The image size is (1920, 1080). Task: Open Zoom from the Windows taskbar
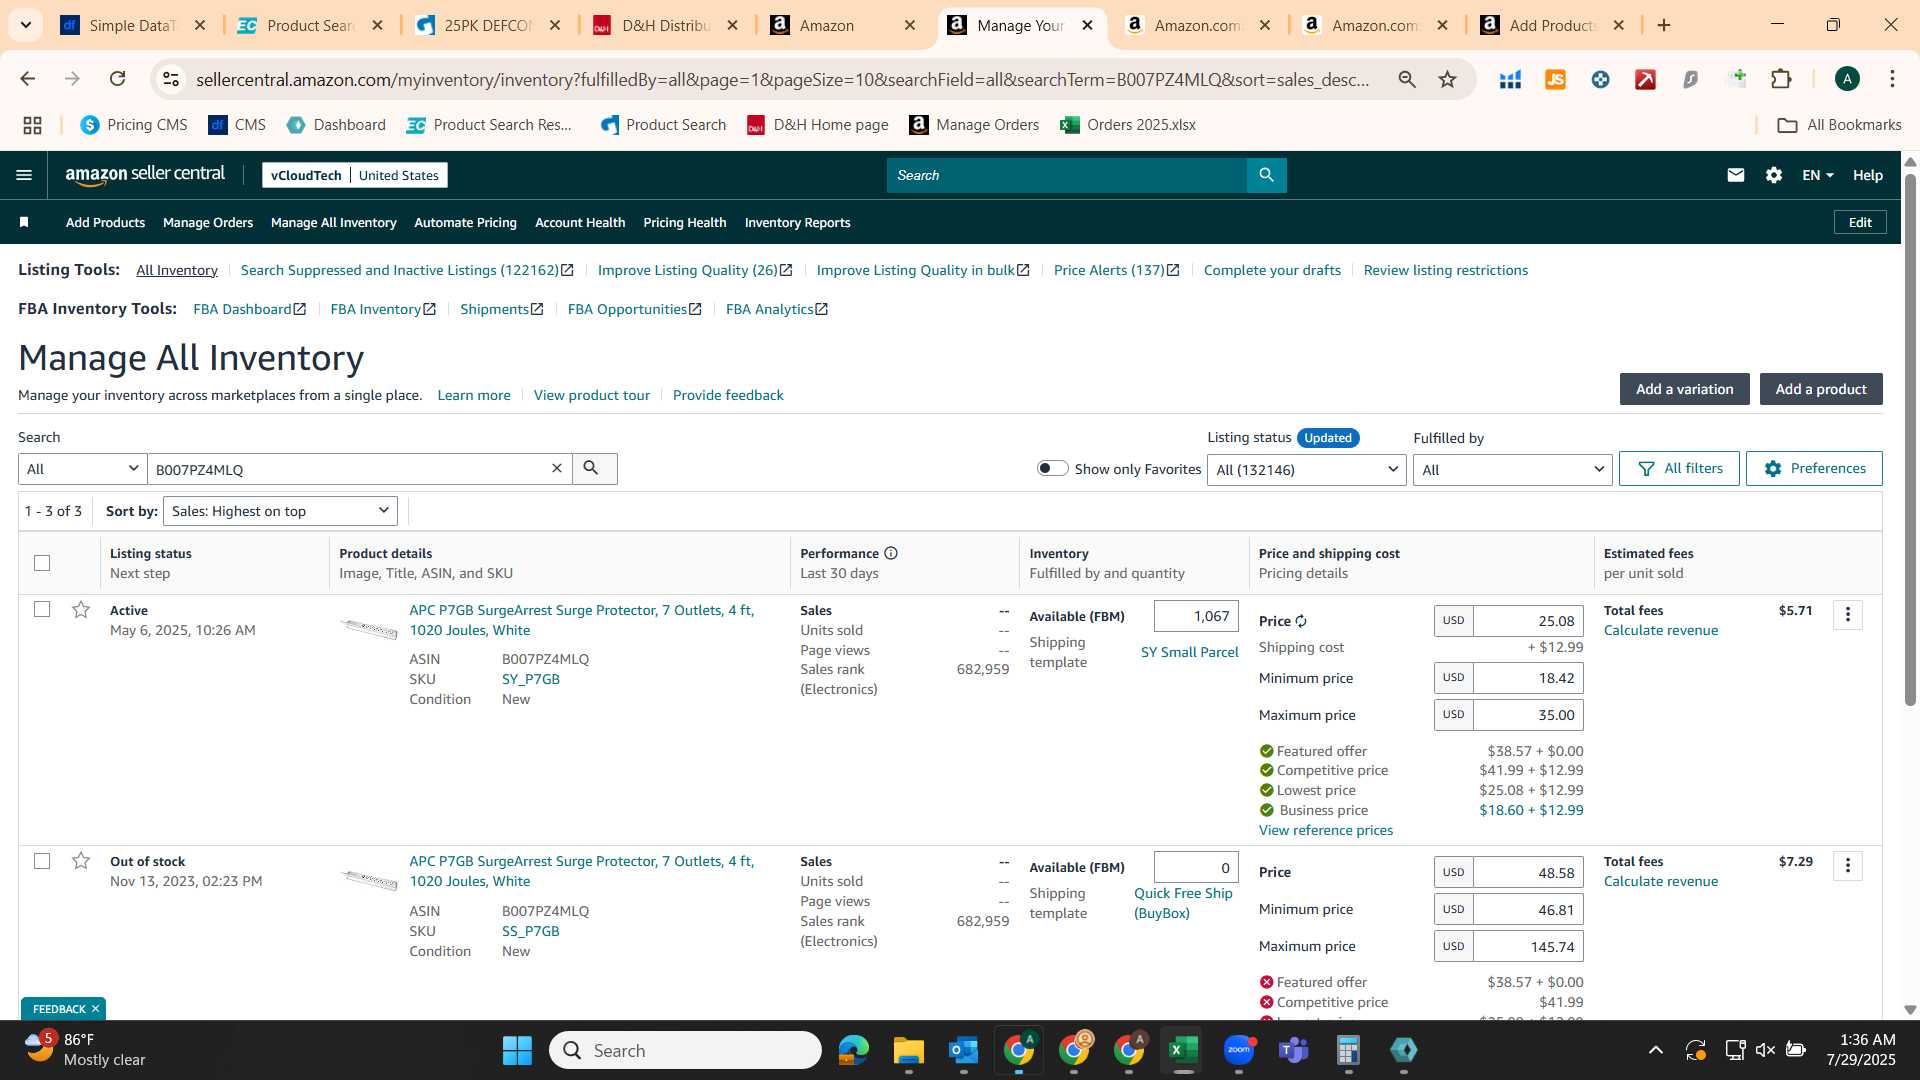point(1238,1050)
